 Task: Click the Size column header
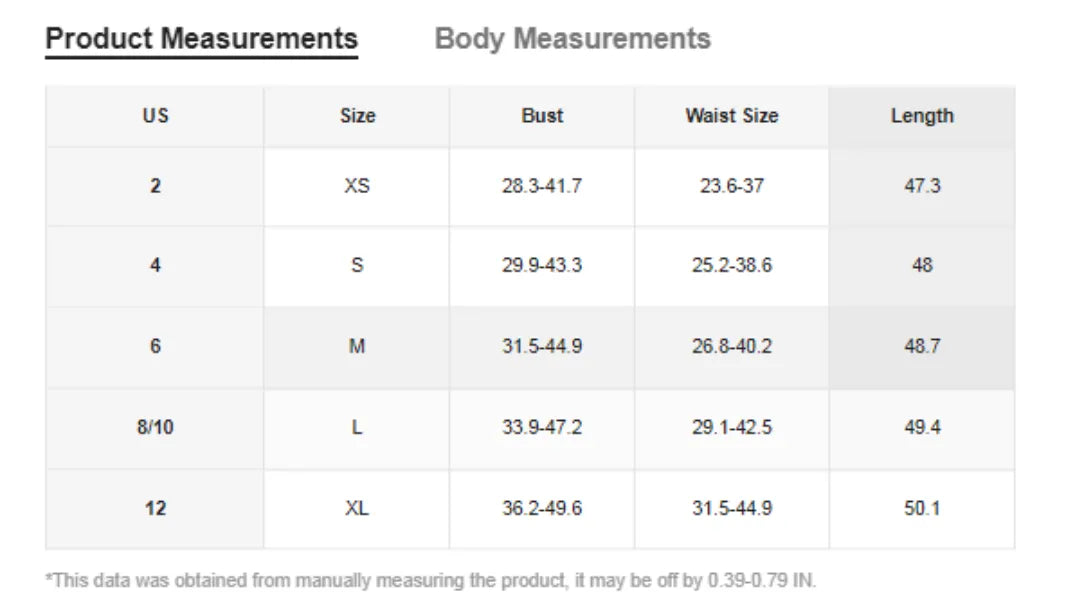click(x=357, y=116)
